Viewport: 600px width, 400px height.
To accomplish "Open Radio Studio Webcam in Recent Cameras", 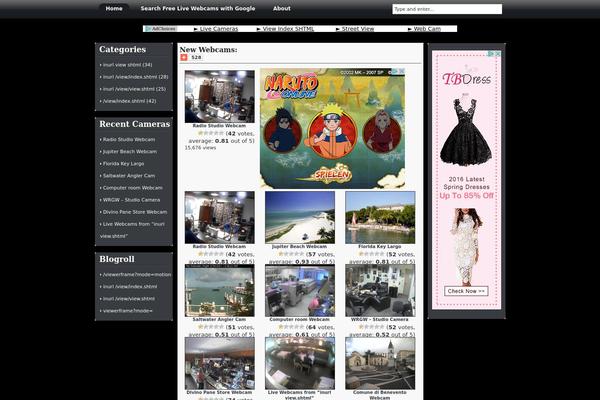I will point(129,139).
